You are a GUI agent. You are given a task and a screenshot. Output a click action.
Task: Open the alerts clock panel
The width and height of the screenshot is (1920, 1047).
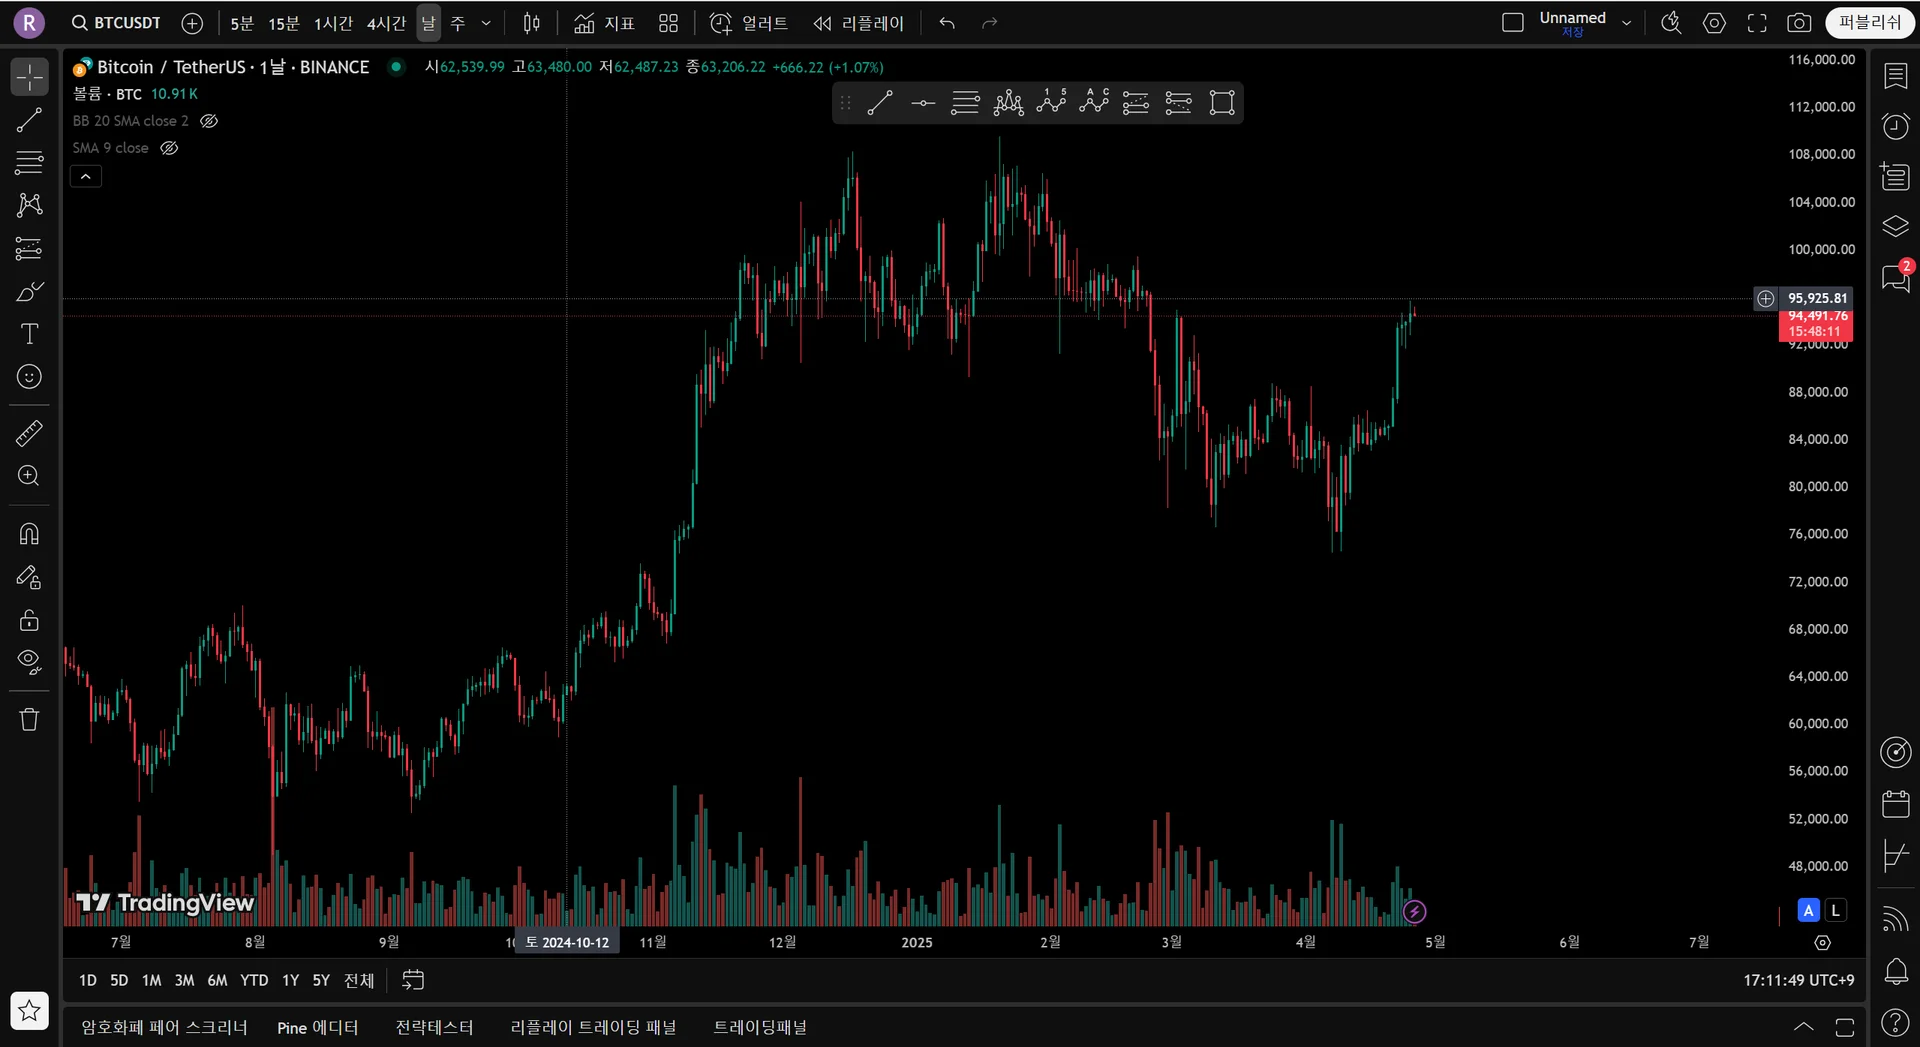pos(1895,126)
